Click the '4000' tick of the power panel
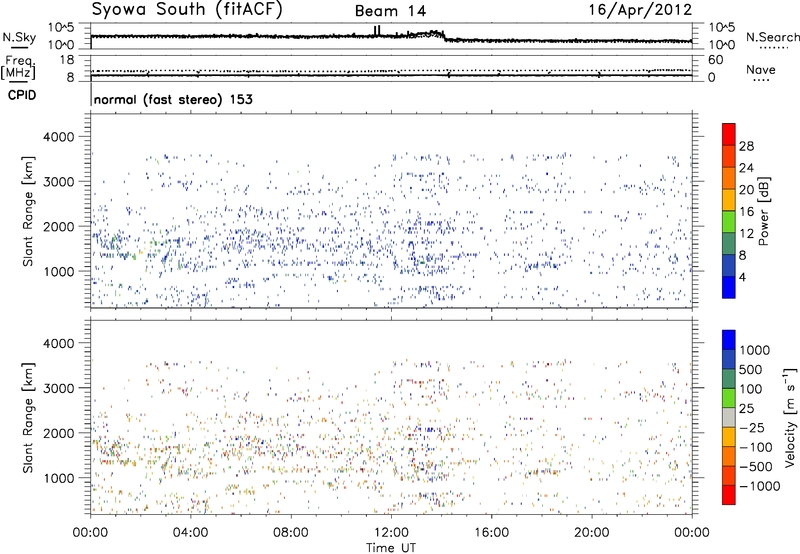 pyautogui.click(x=58, y=137)
